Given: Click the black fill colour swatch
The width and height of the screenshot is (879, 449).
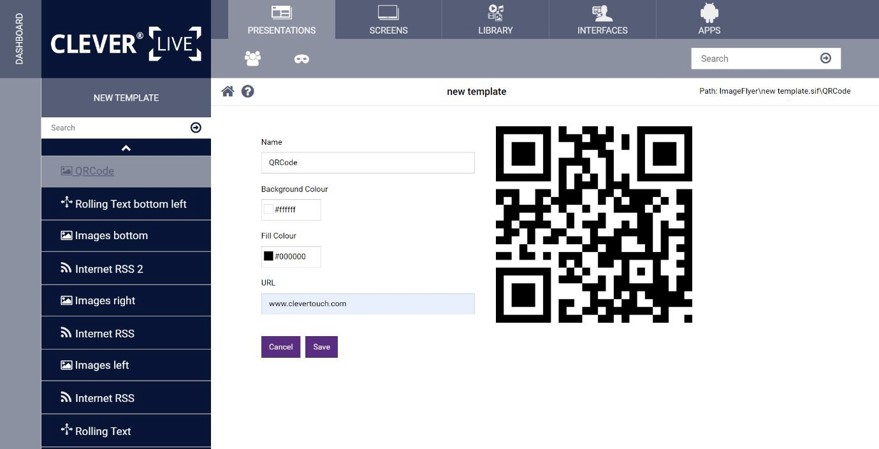Looking at the screenshot, I should click(x=269, y=256).
